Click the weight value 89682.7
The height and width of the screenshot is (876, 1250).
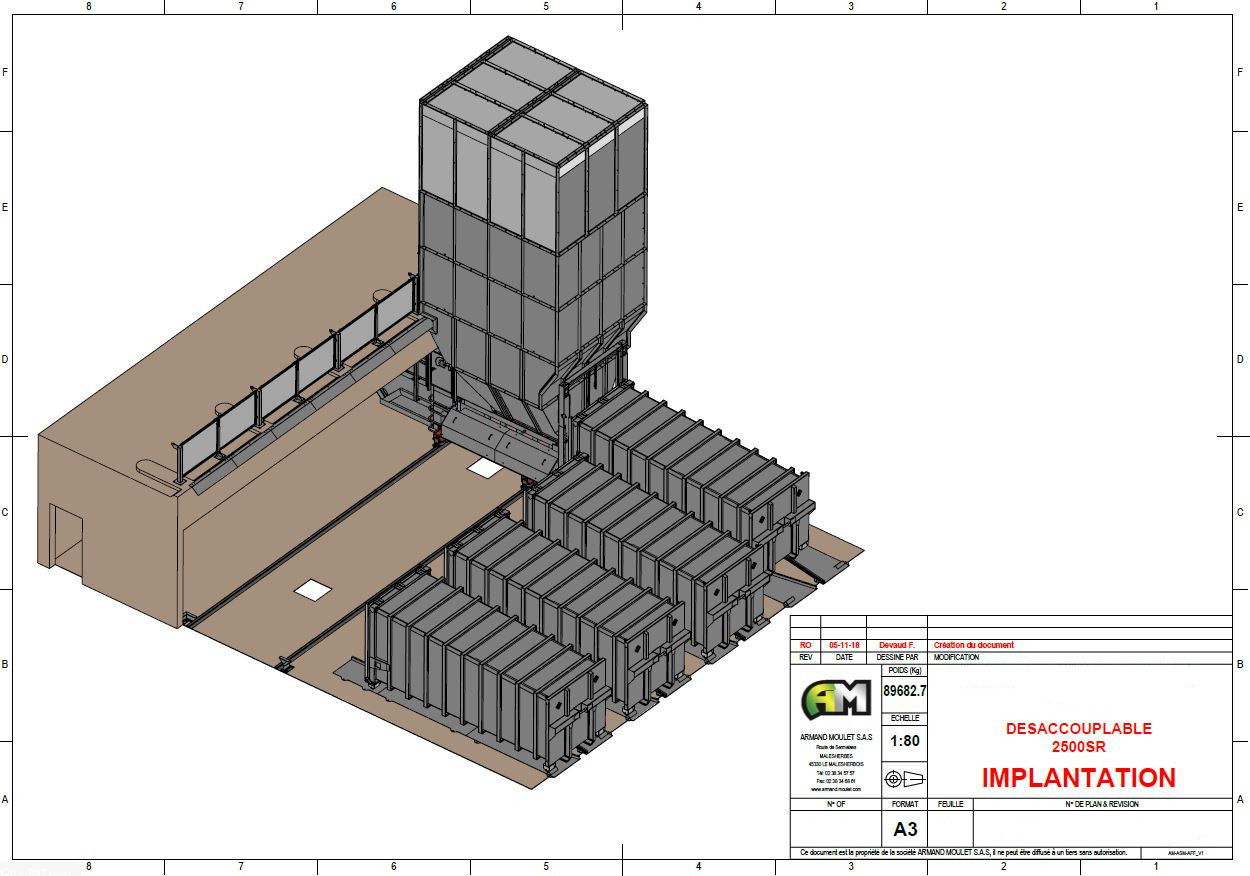[905, 691]
